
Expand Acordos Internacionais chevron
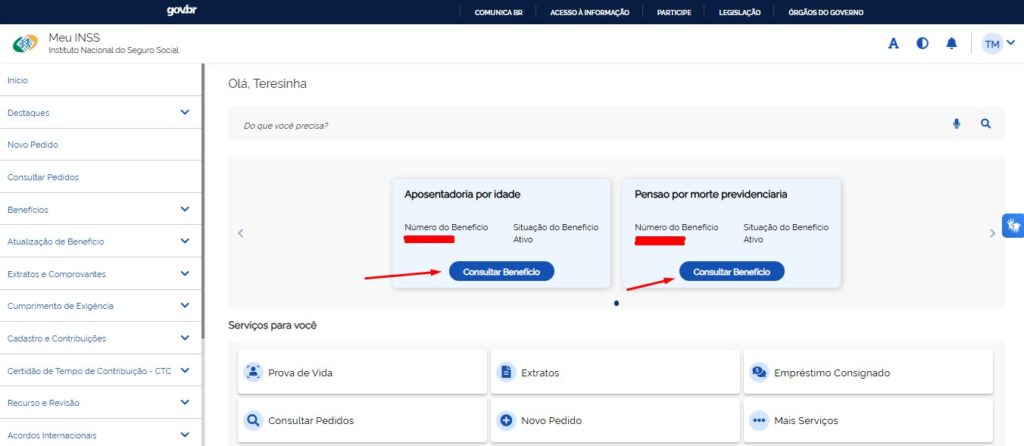pyautogui.click(x=185, y=434)
